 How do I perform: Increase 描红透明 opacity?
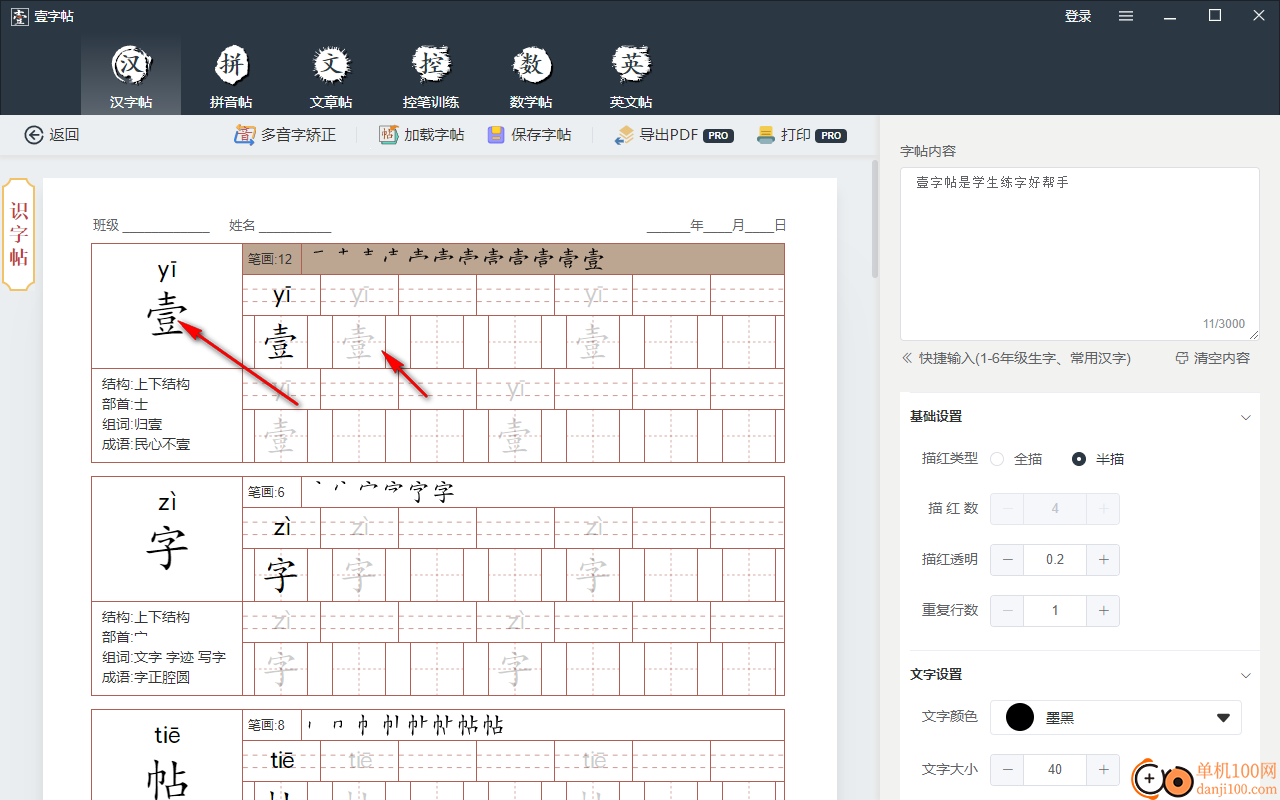click(x=1103, y=559)
